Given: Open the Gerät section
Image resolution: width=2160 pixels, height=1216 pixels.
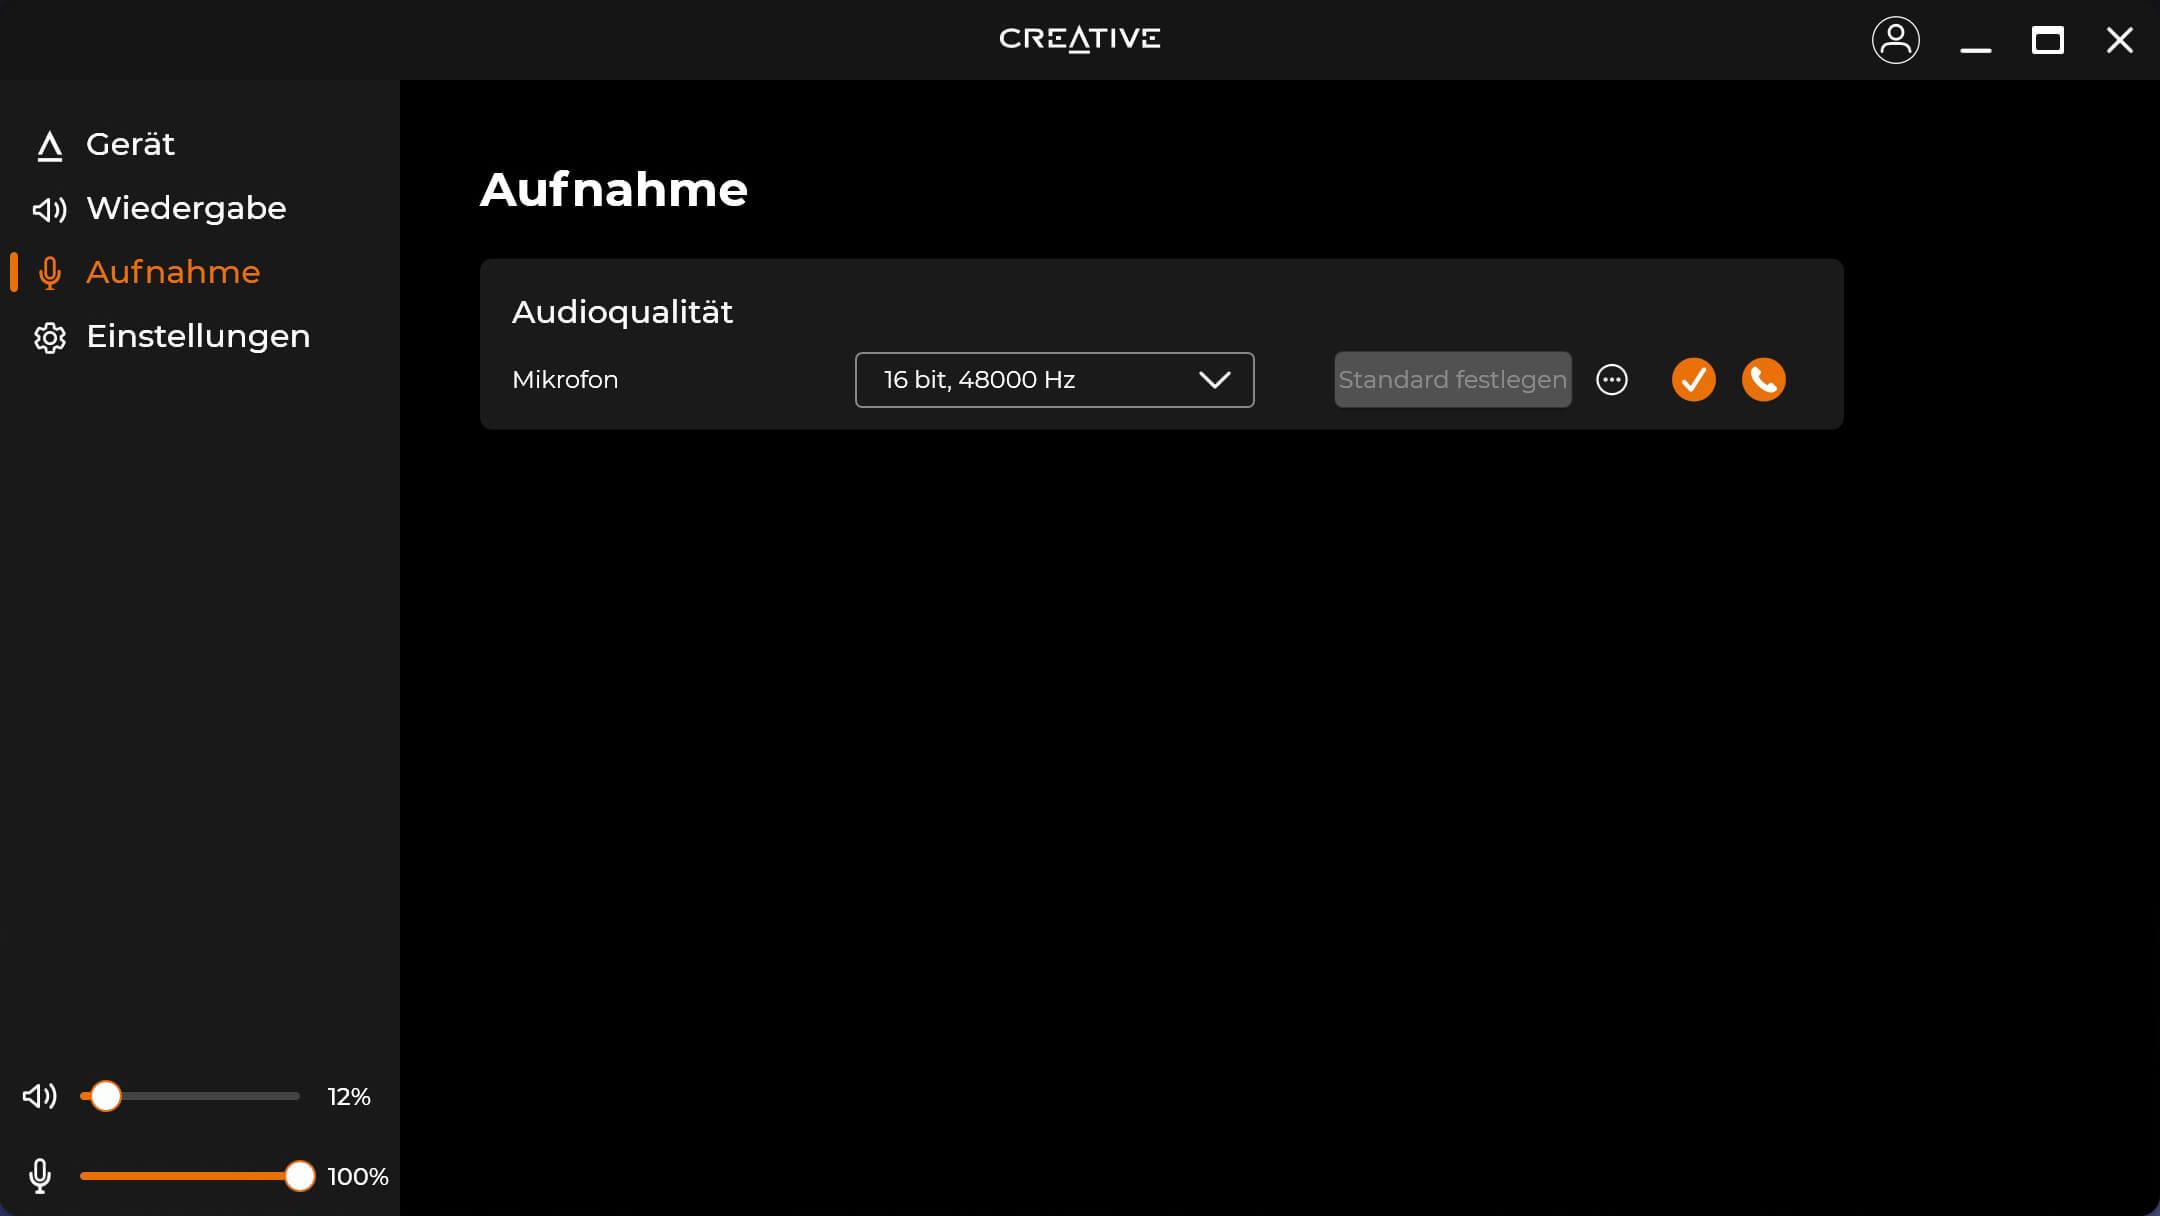Looking at the screenshot, I should click(x=130, y=144).
